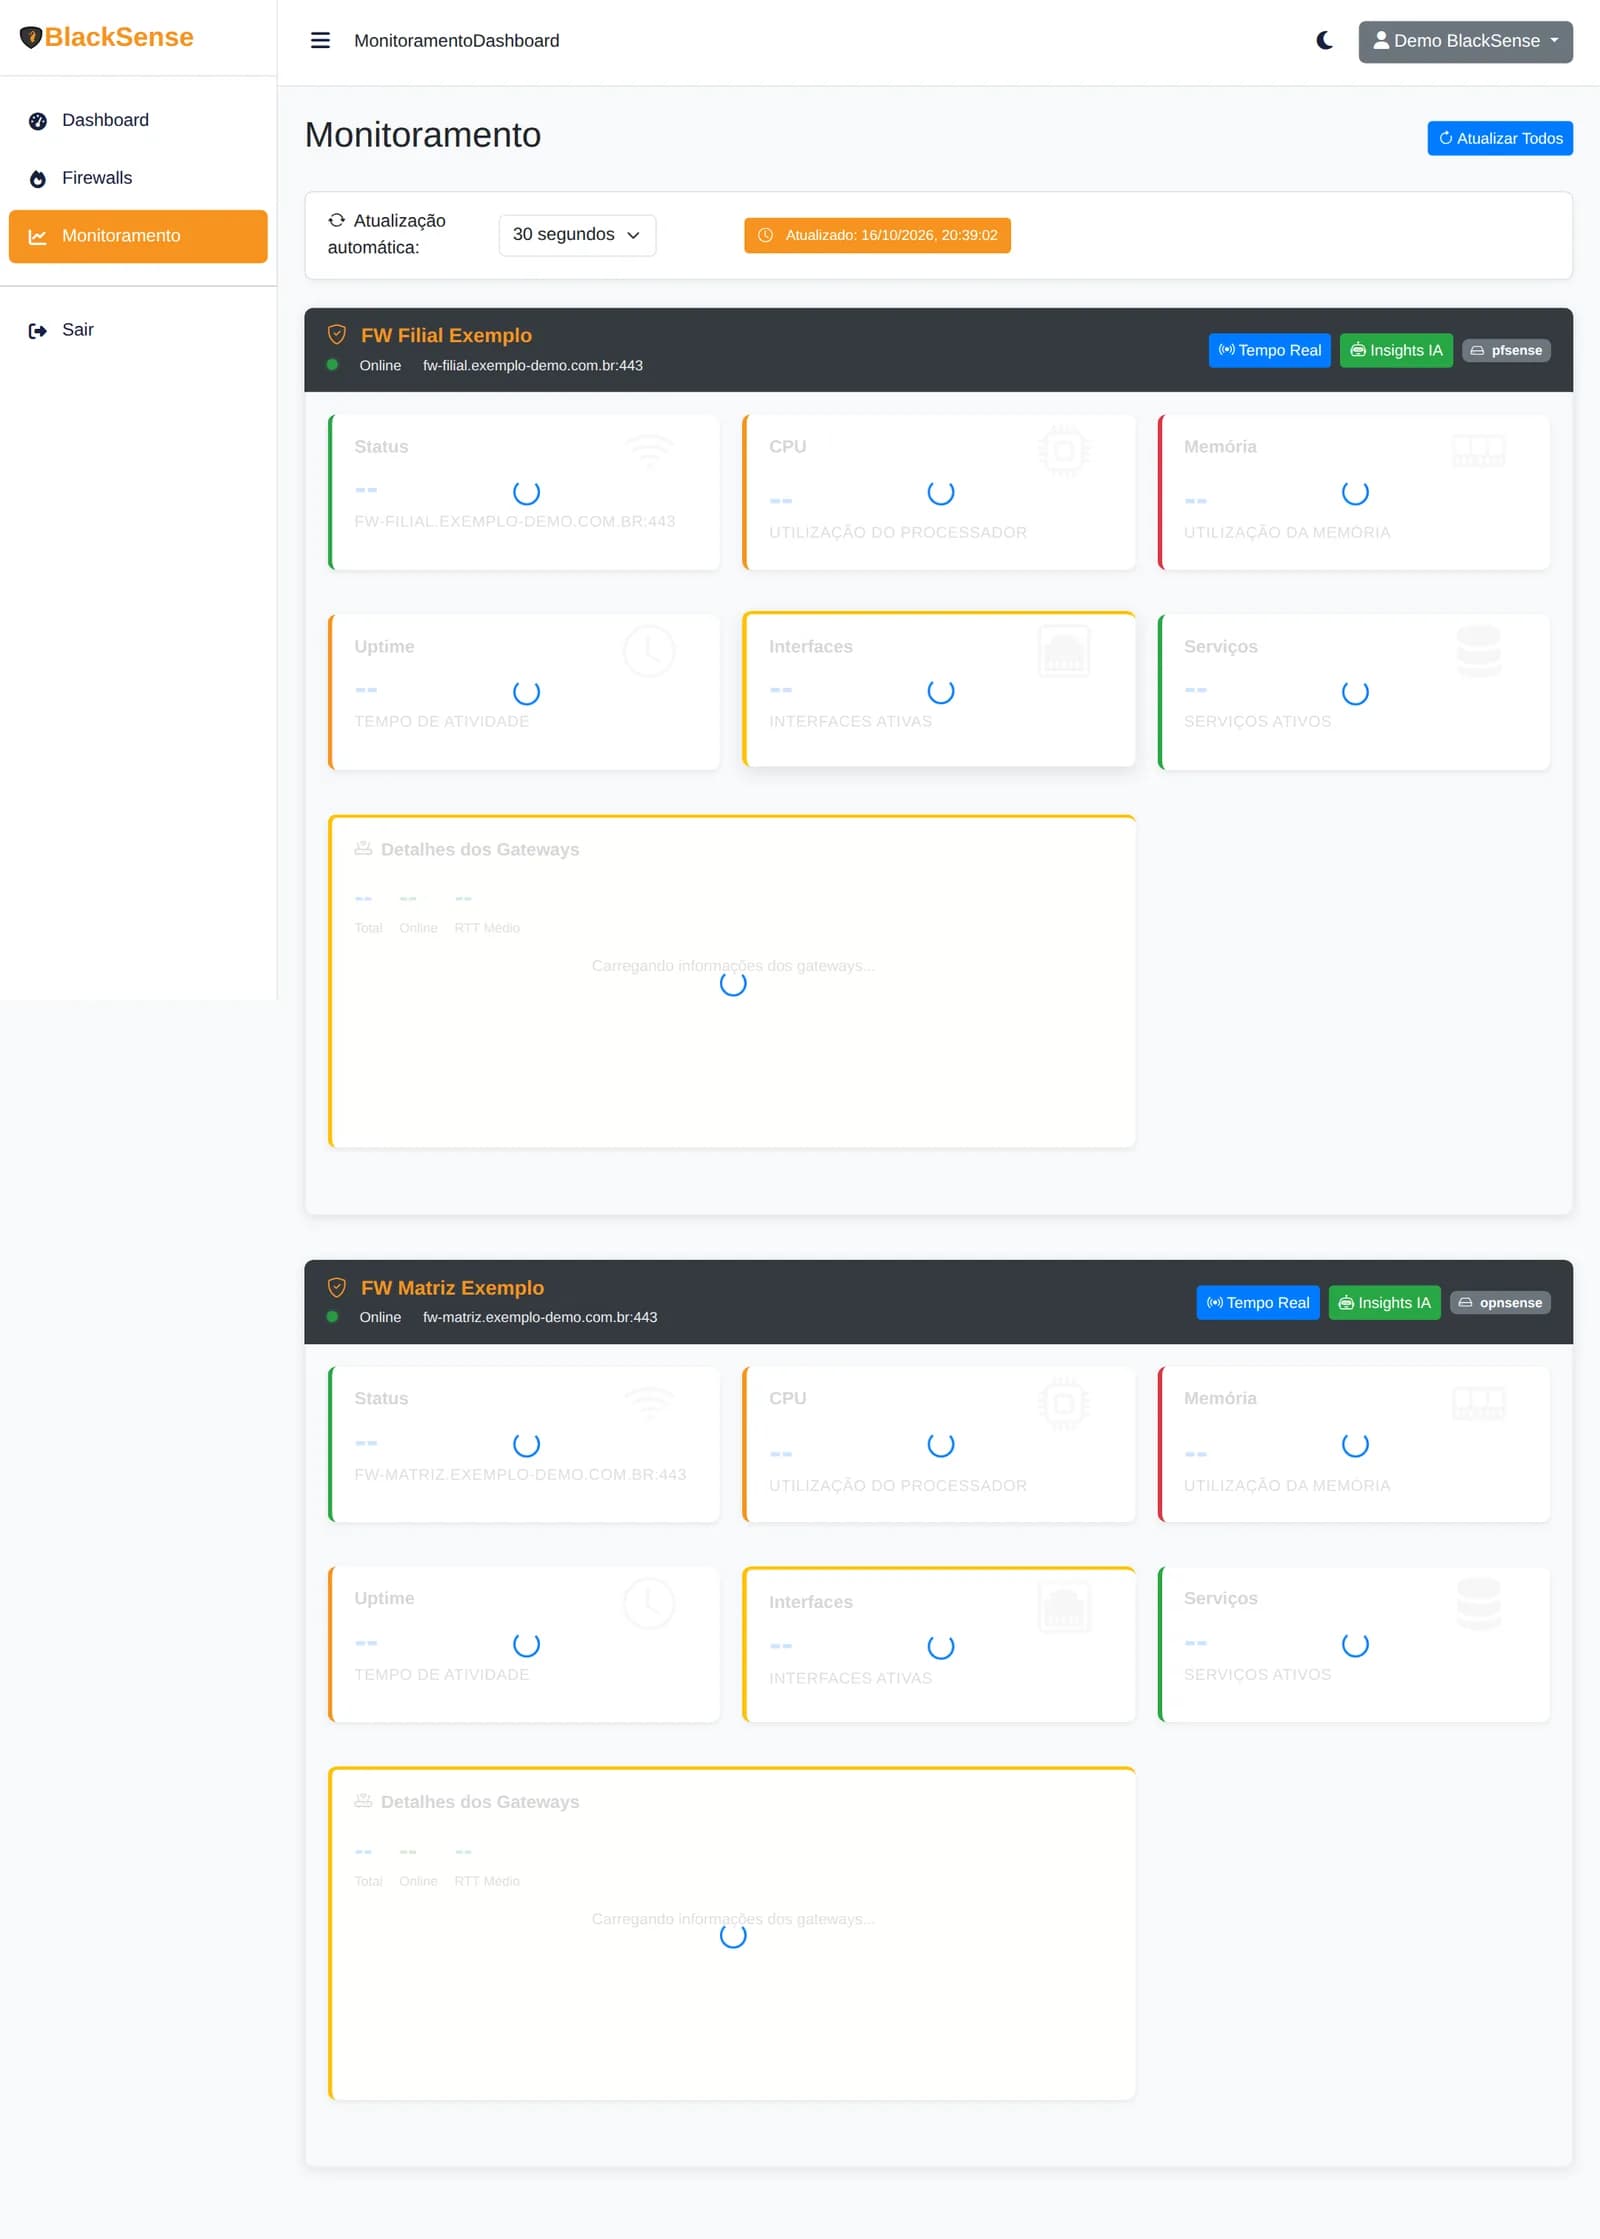Click shield icon next to FW Filial Exemplo
Viewport: 1600px width, 2239px height.
pos(337,335)
